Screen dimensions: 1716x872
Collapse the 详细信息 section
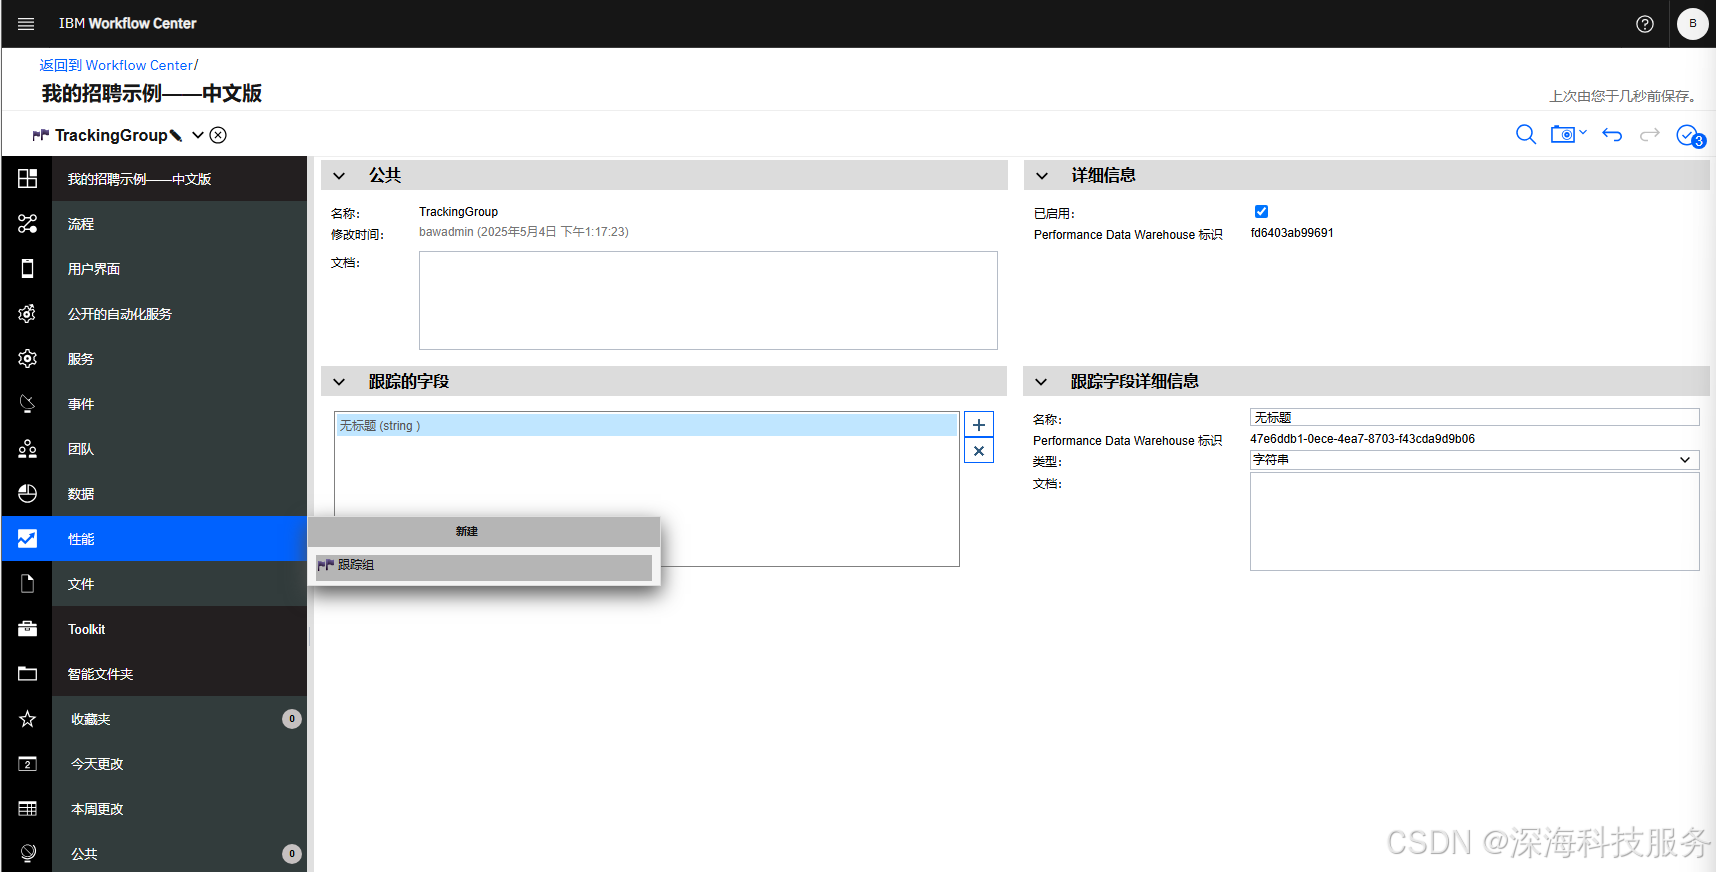1042,176
